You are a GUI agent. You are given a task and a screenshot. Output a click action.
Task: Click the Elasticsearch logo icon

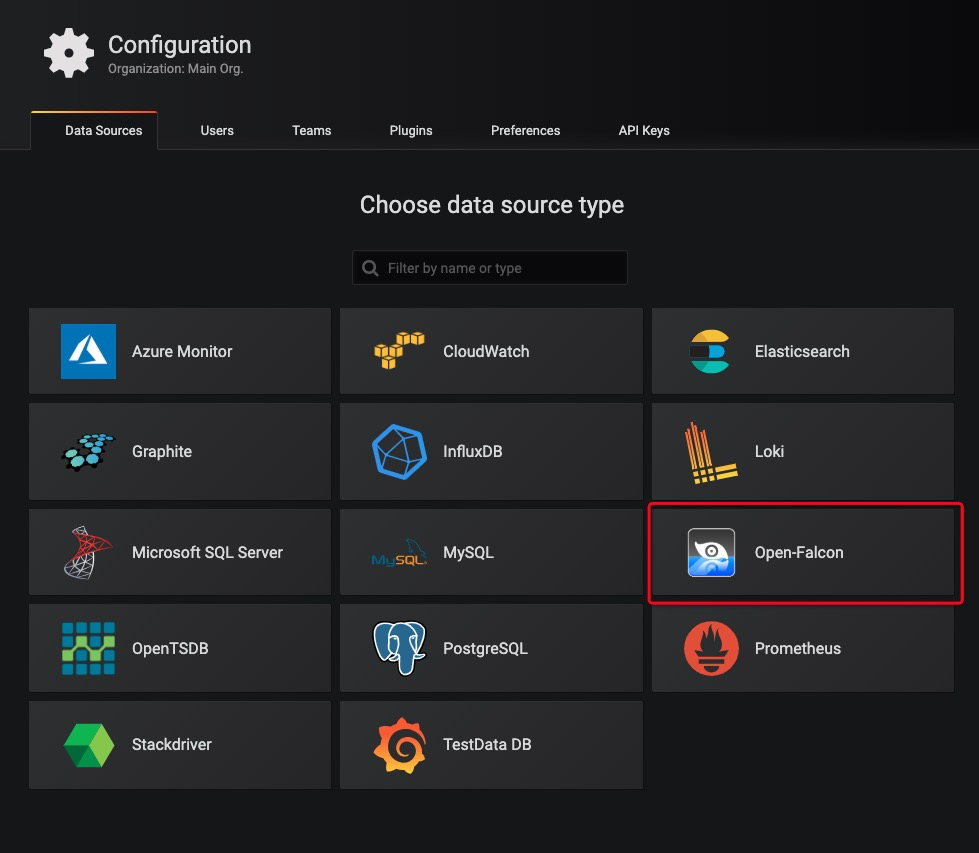pyautogui.click(x=710, y=352)
